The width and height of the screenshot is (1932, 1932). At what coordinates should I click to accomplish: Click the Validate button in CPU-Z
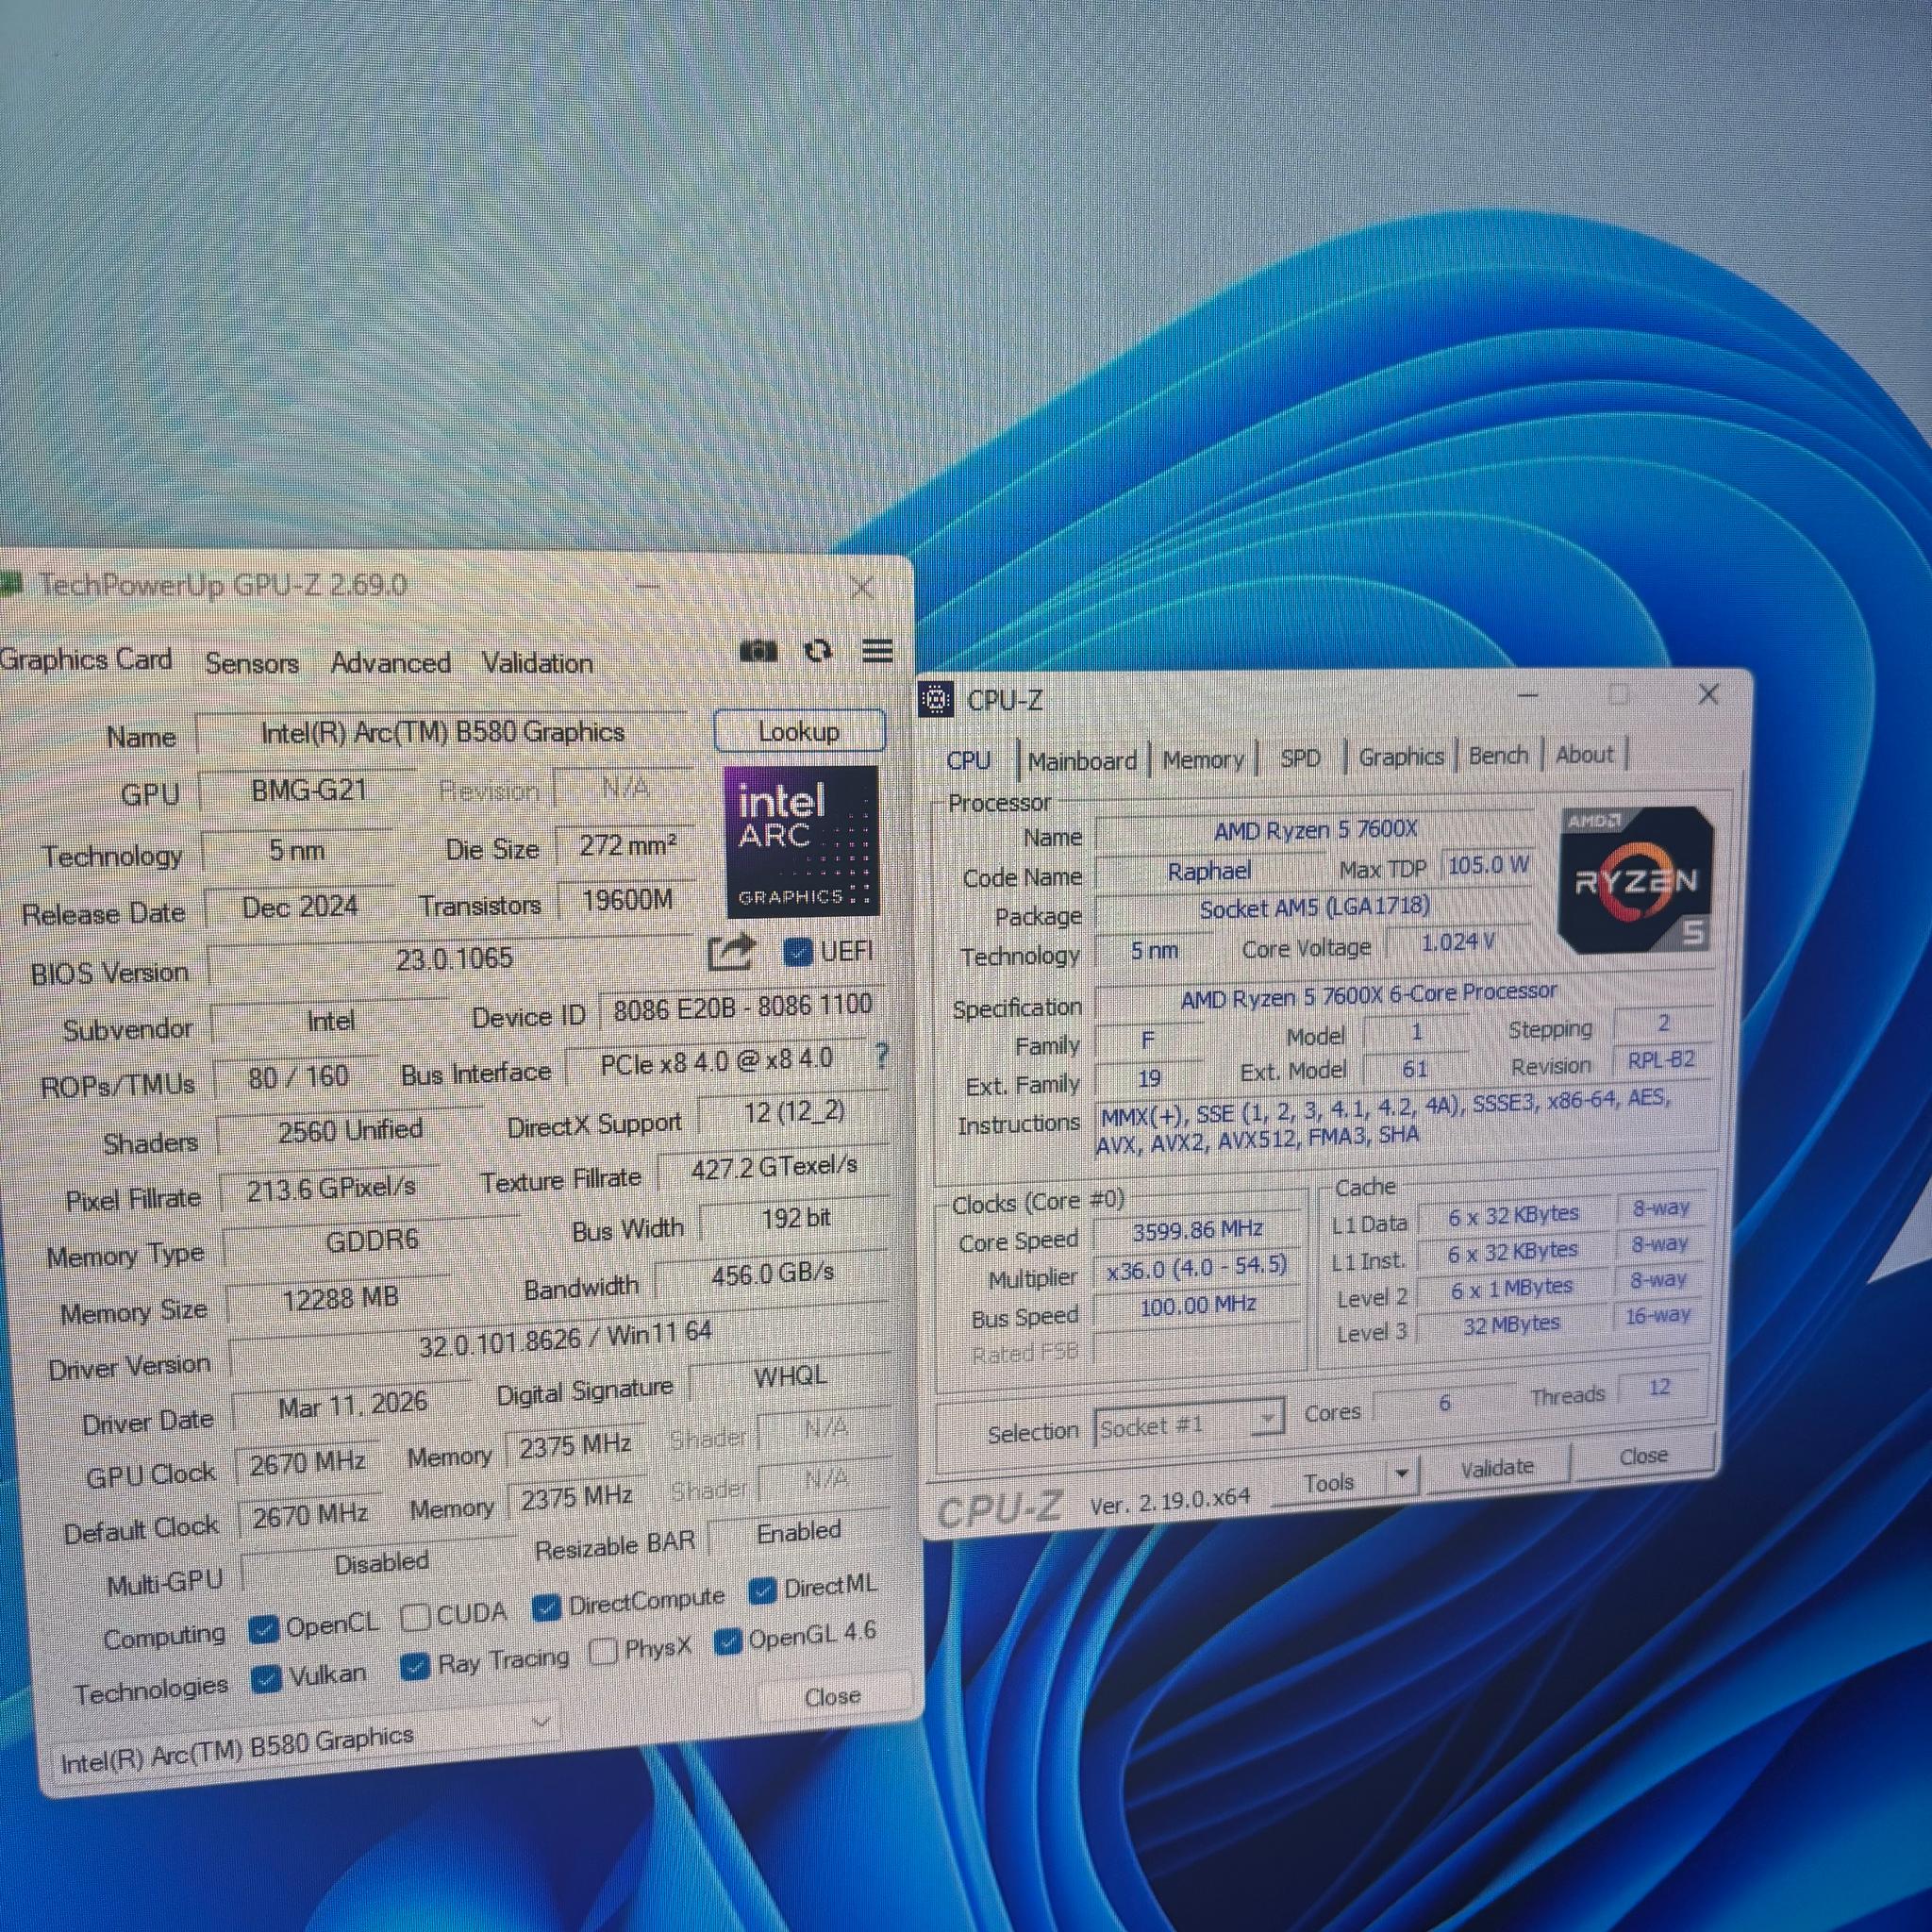[1496, 1467]
